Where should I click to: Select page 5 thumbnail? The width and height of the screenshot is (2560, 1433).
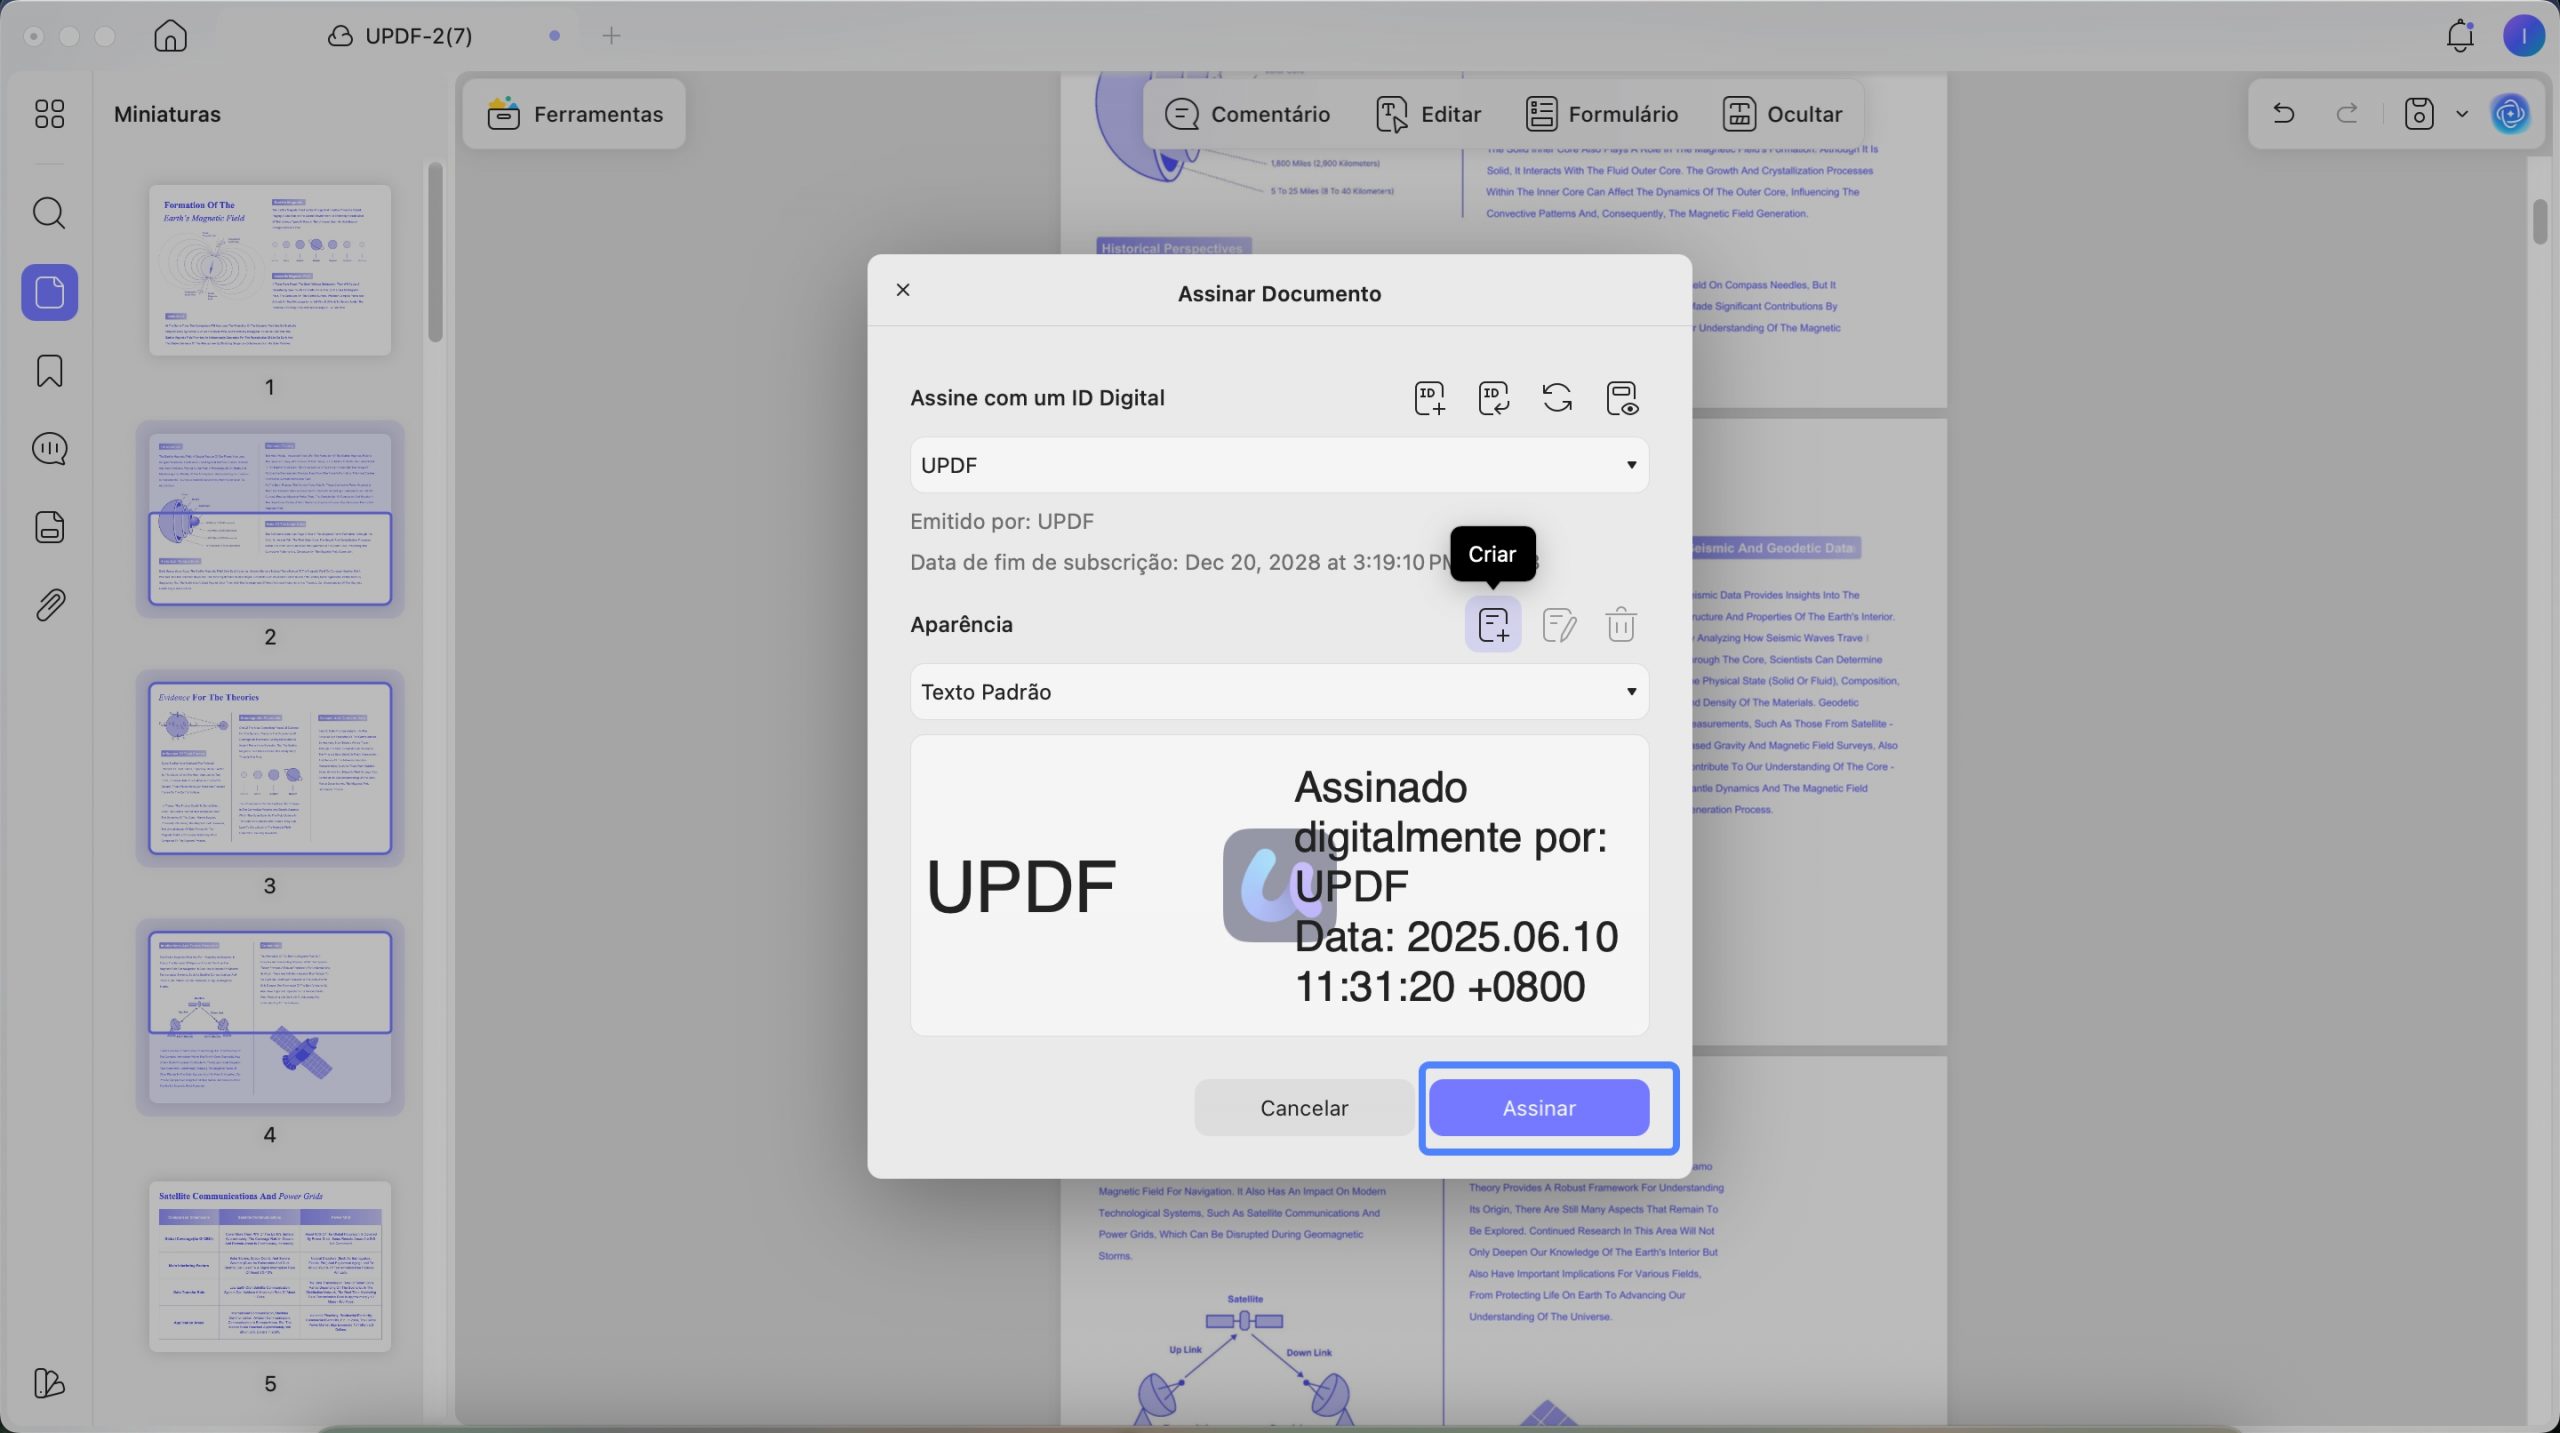(x=270, y=1266)
